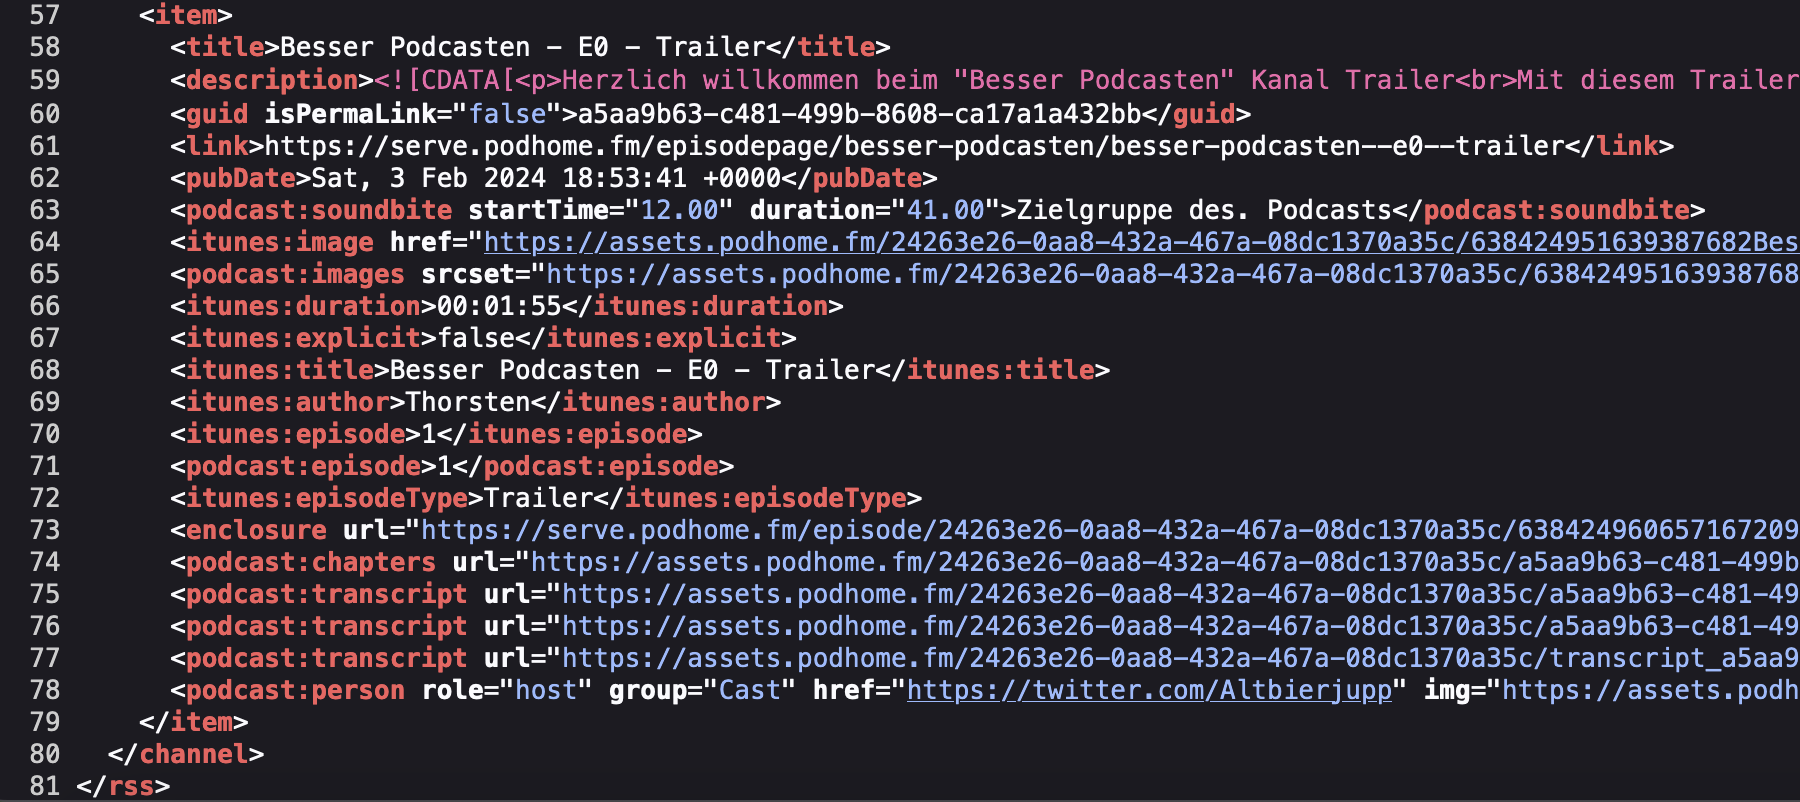Click line number 63
The image size is (1800, 802).
point(45,210)
